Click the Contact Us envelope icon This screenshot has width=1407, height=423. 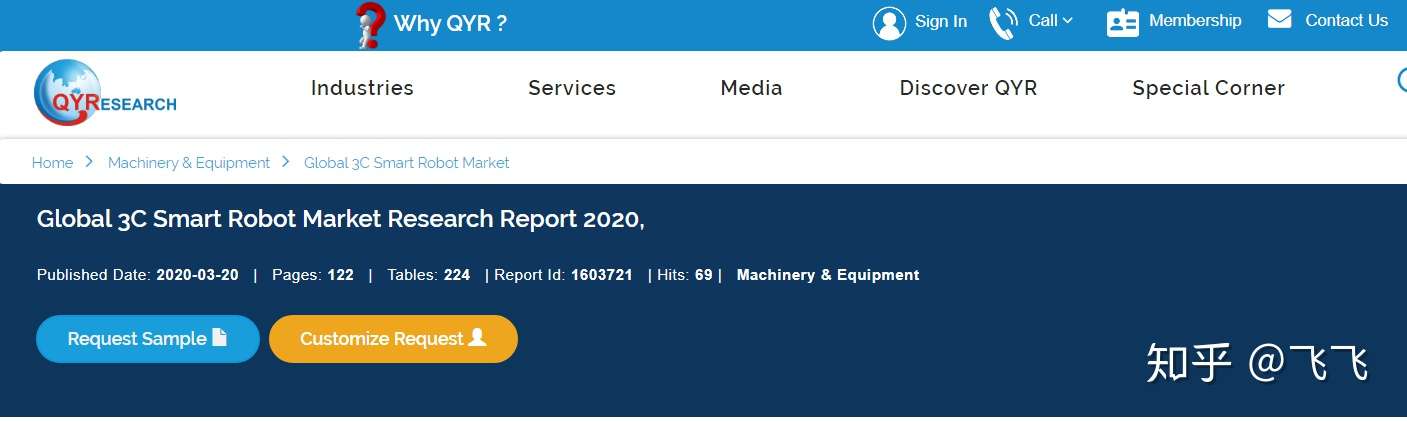(x=1280, y=19)
